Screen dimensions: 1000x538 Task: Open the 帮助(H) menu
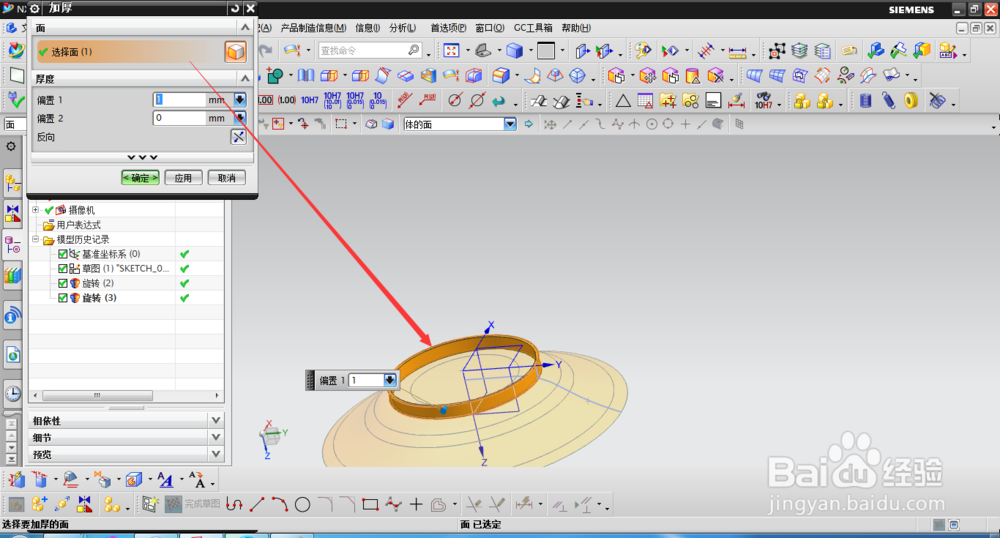pyautogui.click(x=576, y=27)
